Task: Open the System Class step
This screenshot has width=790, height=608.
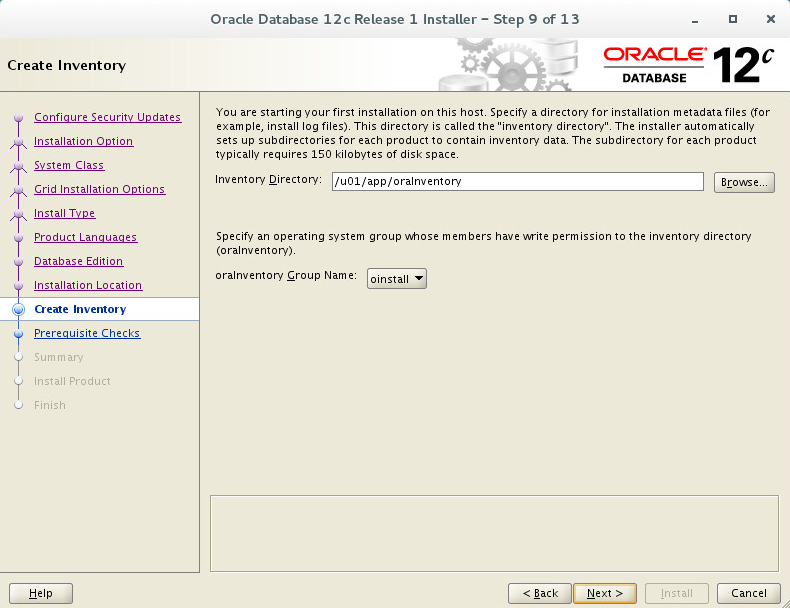Action: tap(69, 165)
